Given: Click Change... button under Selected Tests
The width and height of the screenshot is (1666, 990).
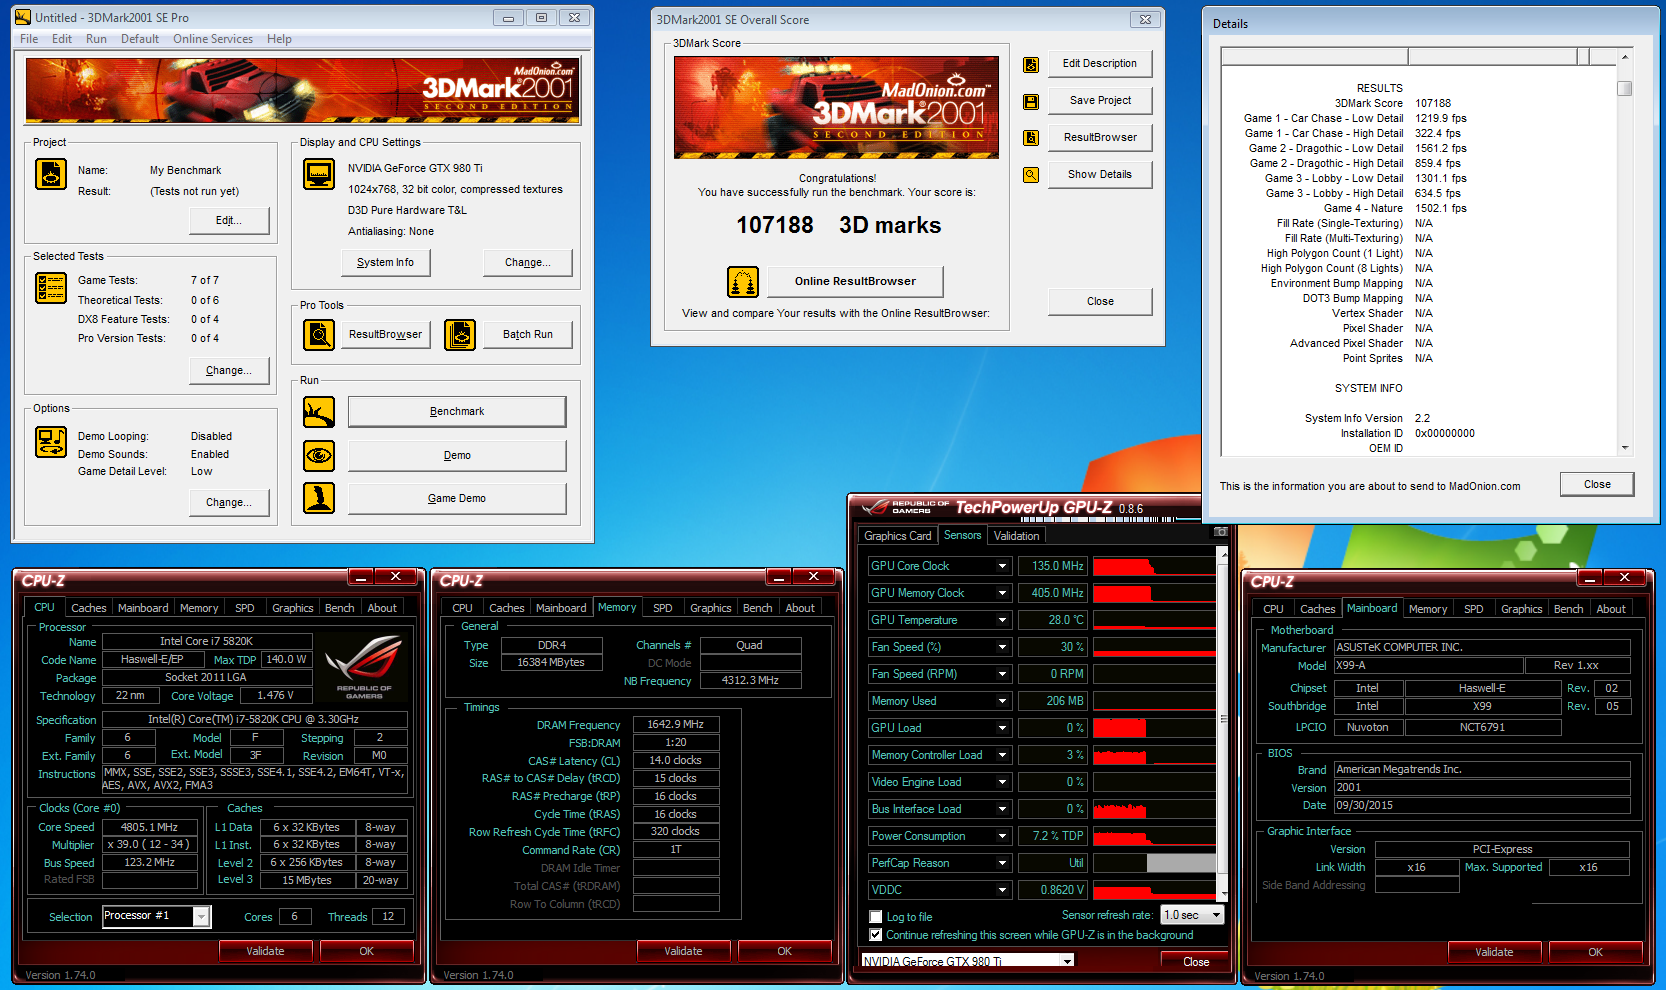Looking at the screenshot, I should (x=229, y=371).
